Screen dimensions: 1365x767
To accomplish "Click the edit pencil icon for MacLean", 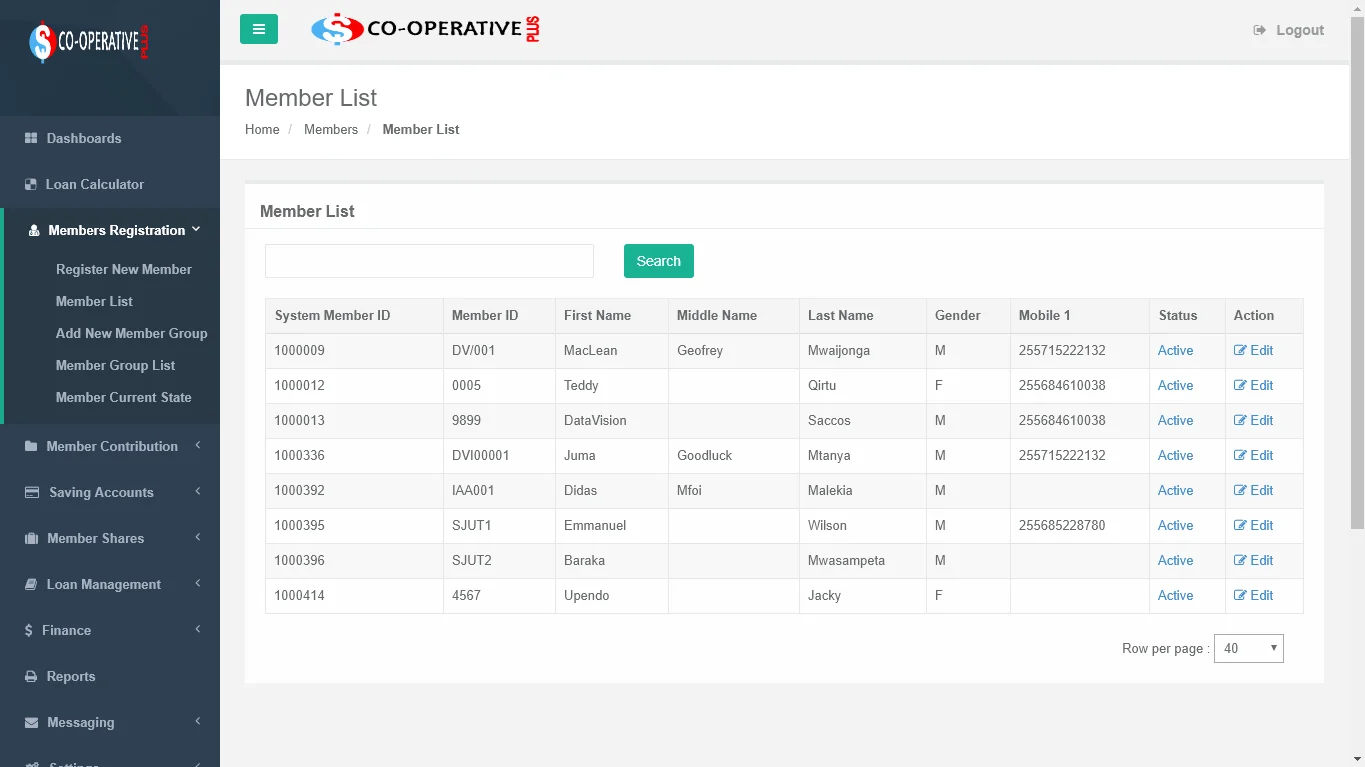I will tap(1240, 350).
